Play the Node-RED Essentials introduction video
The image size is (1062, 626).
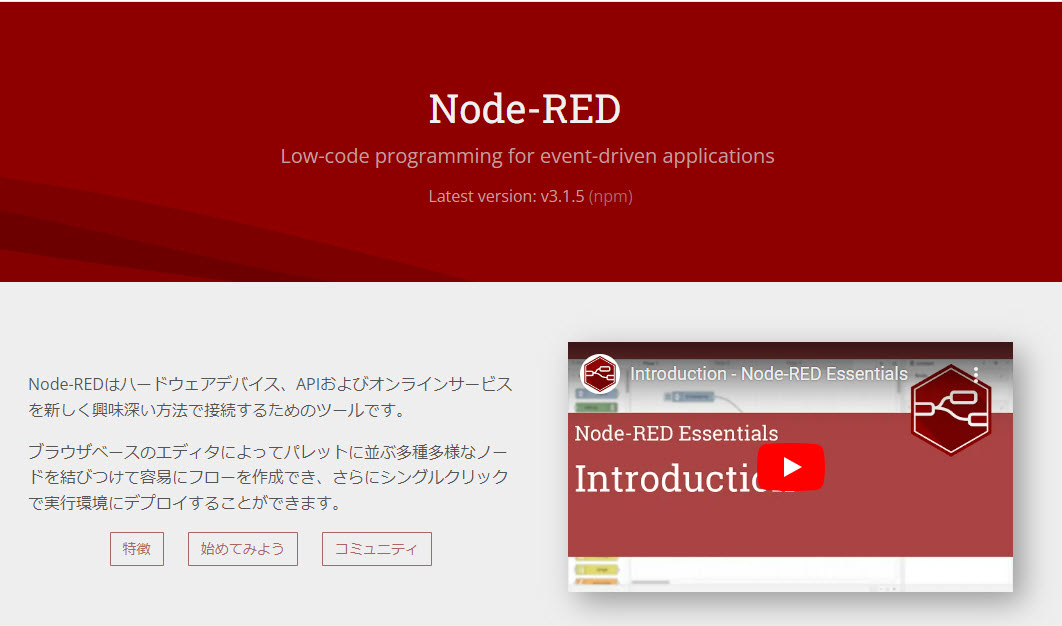790,467
